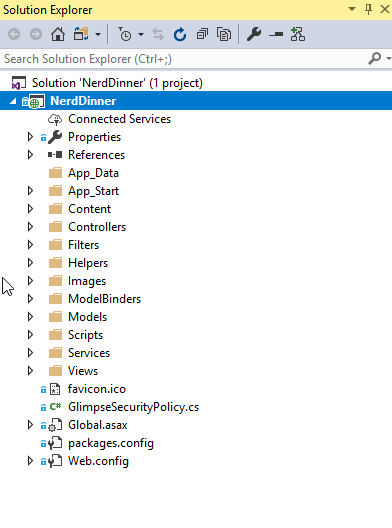Viewport: 392px width, 528px height.
Task: Expand the Controllers folder
Action: 30,227
